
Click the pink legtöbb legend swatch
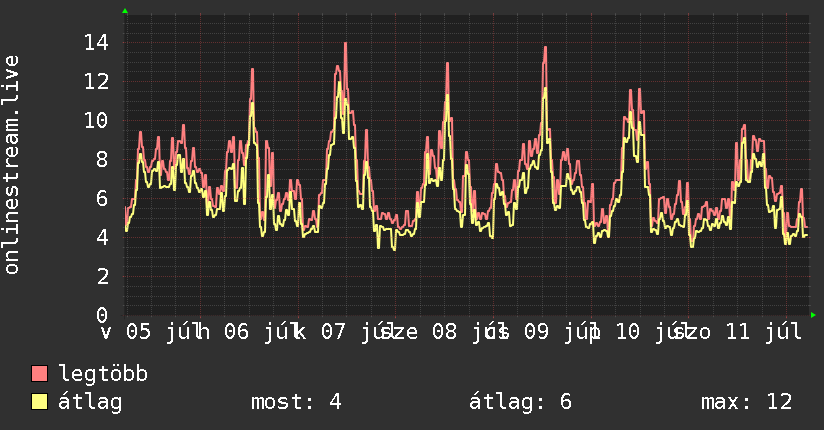coord(39,374)
